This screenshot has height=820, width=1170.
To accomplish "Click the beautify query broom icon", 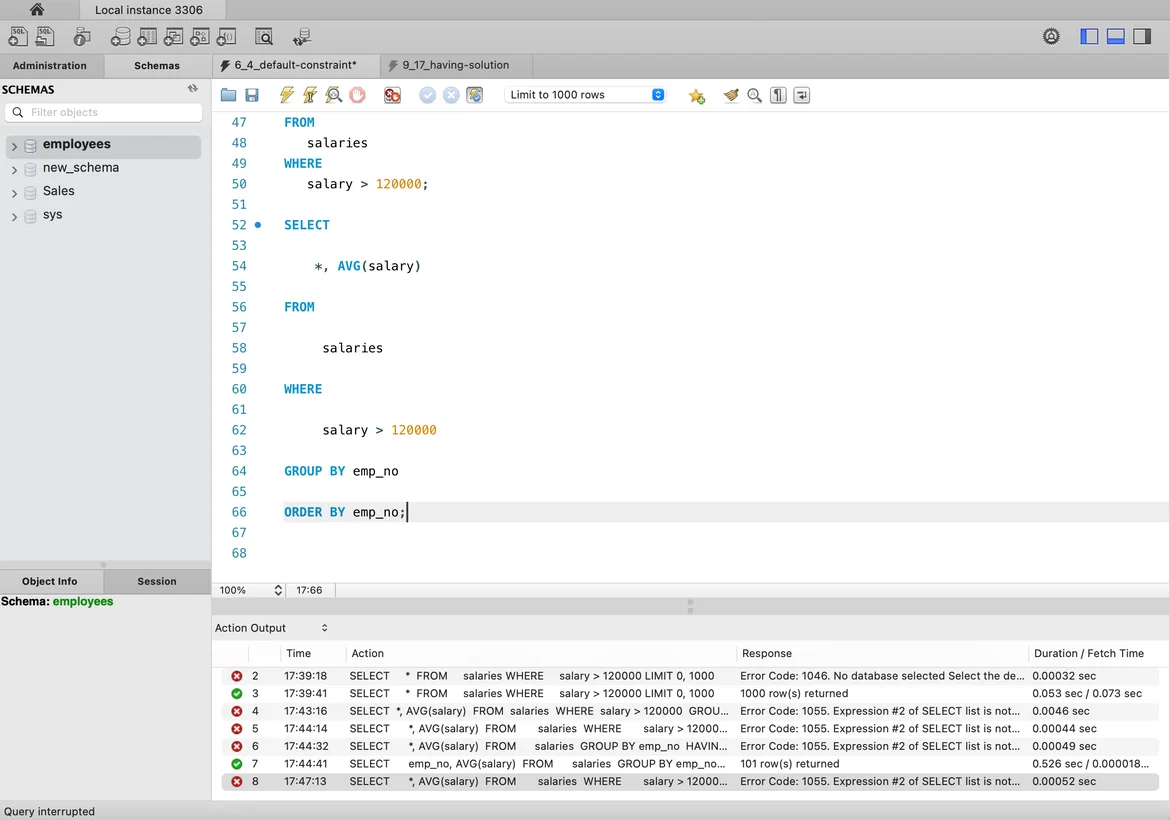I will (731, 95).
